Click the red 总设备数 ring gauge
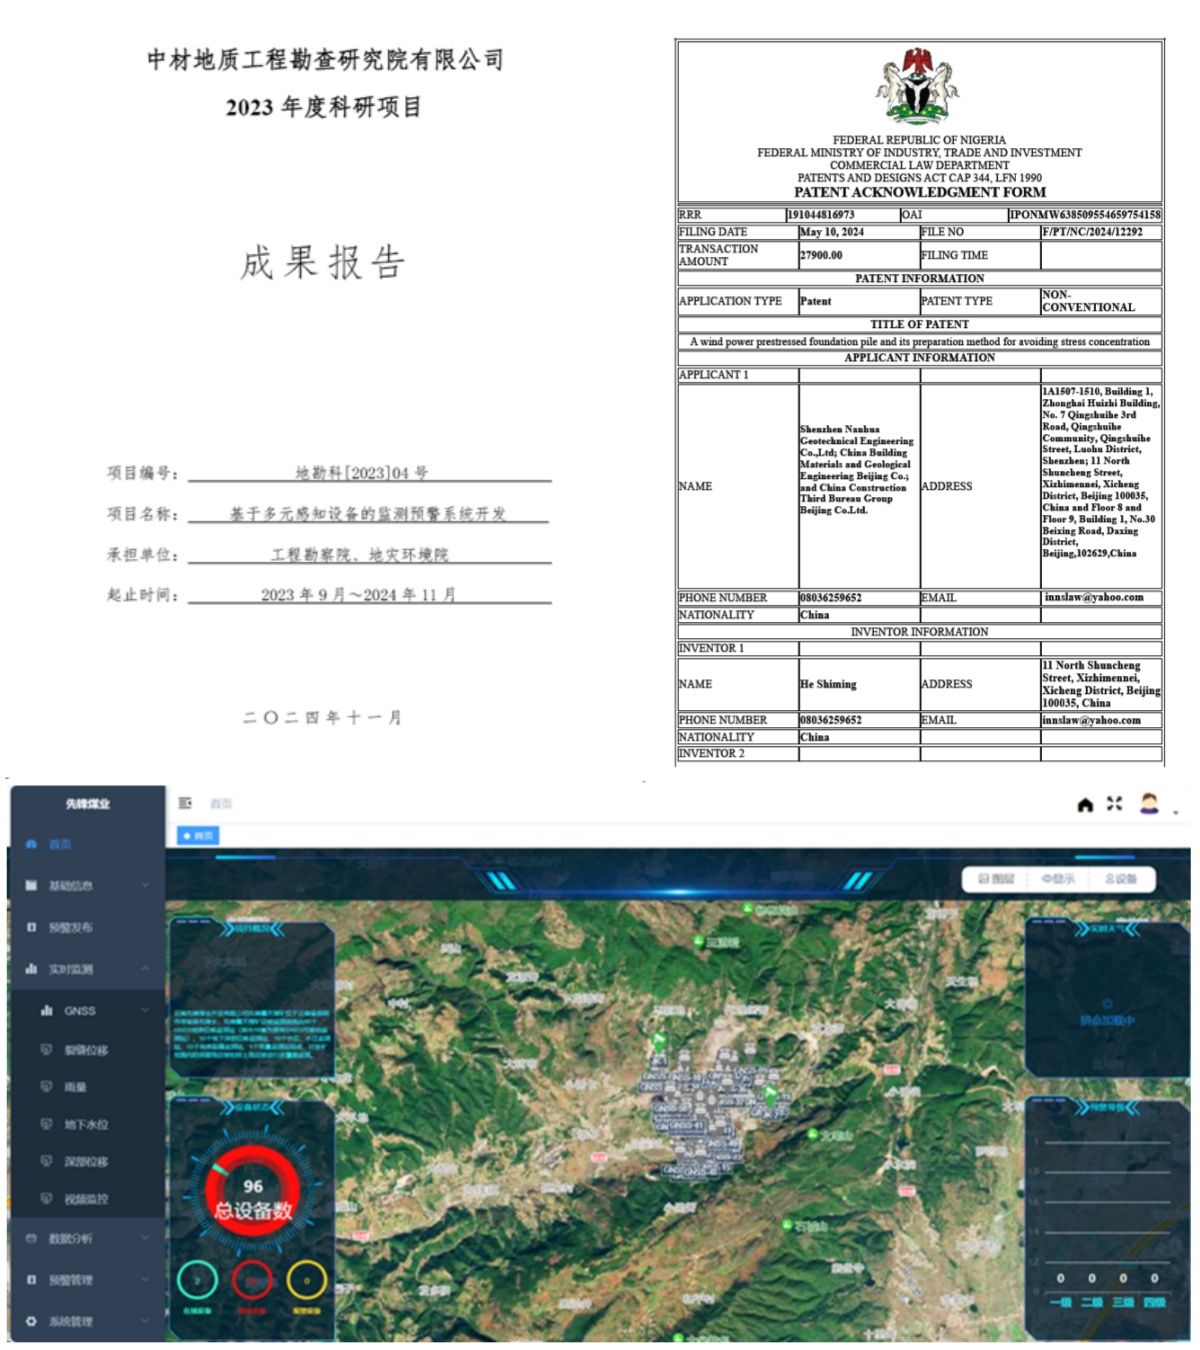 tap(253, 1192)
